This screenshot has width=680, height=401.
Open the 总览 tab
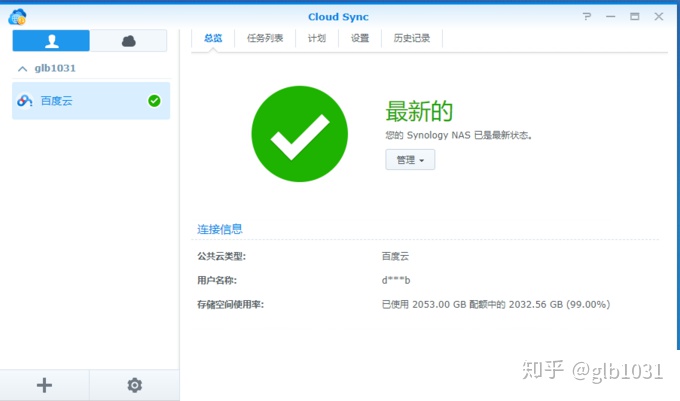213,38
